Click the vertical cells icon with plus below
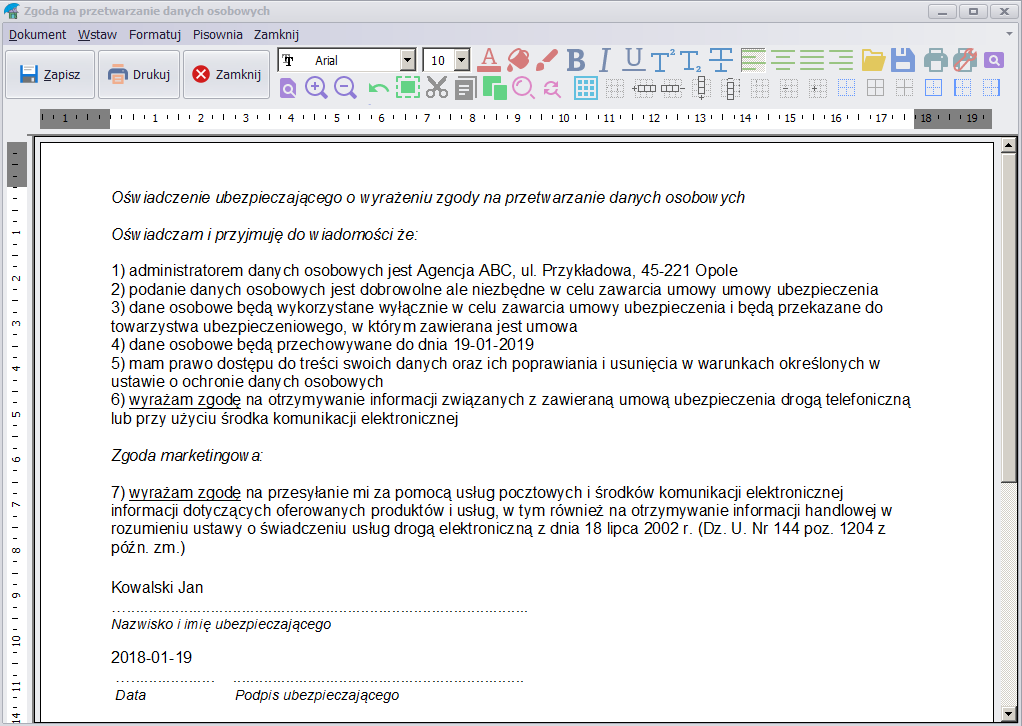1022x726 pixels. (x=701, y=88)
